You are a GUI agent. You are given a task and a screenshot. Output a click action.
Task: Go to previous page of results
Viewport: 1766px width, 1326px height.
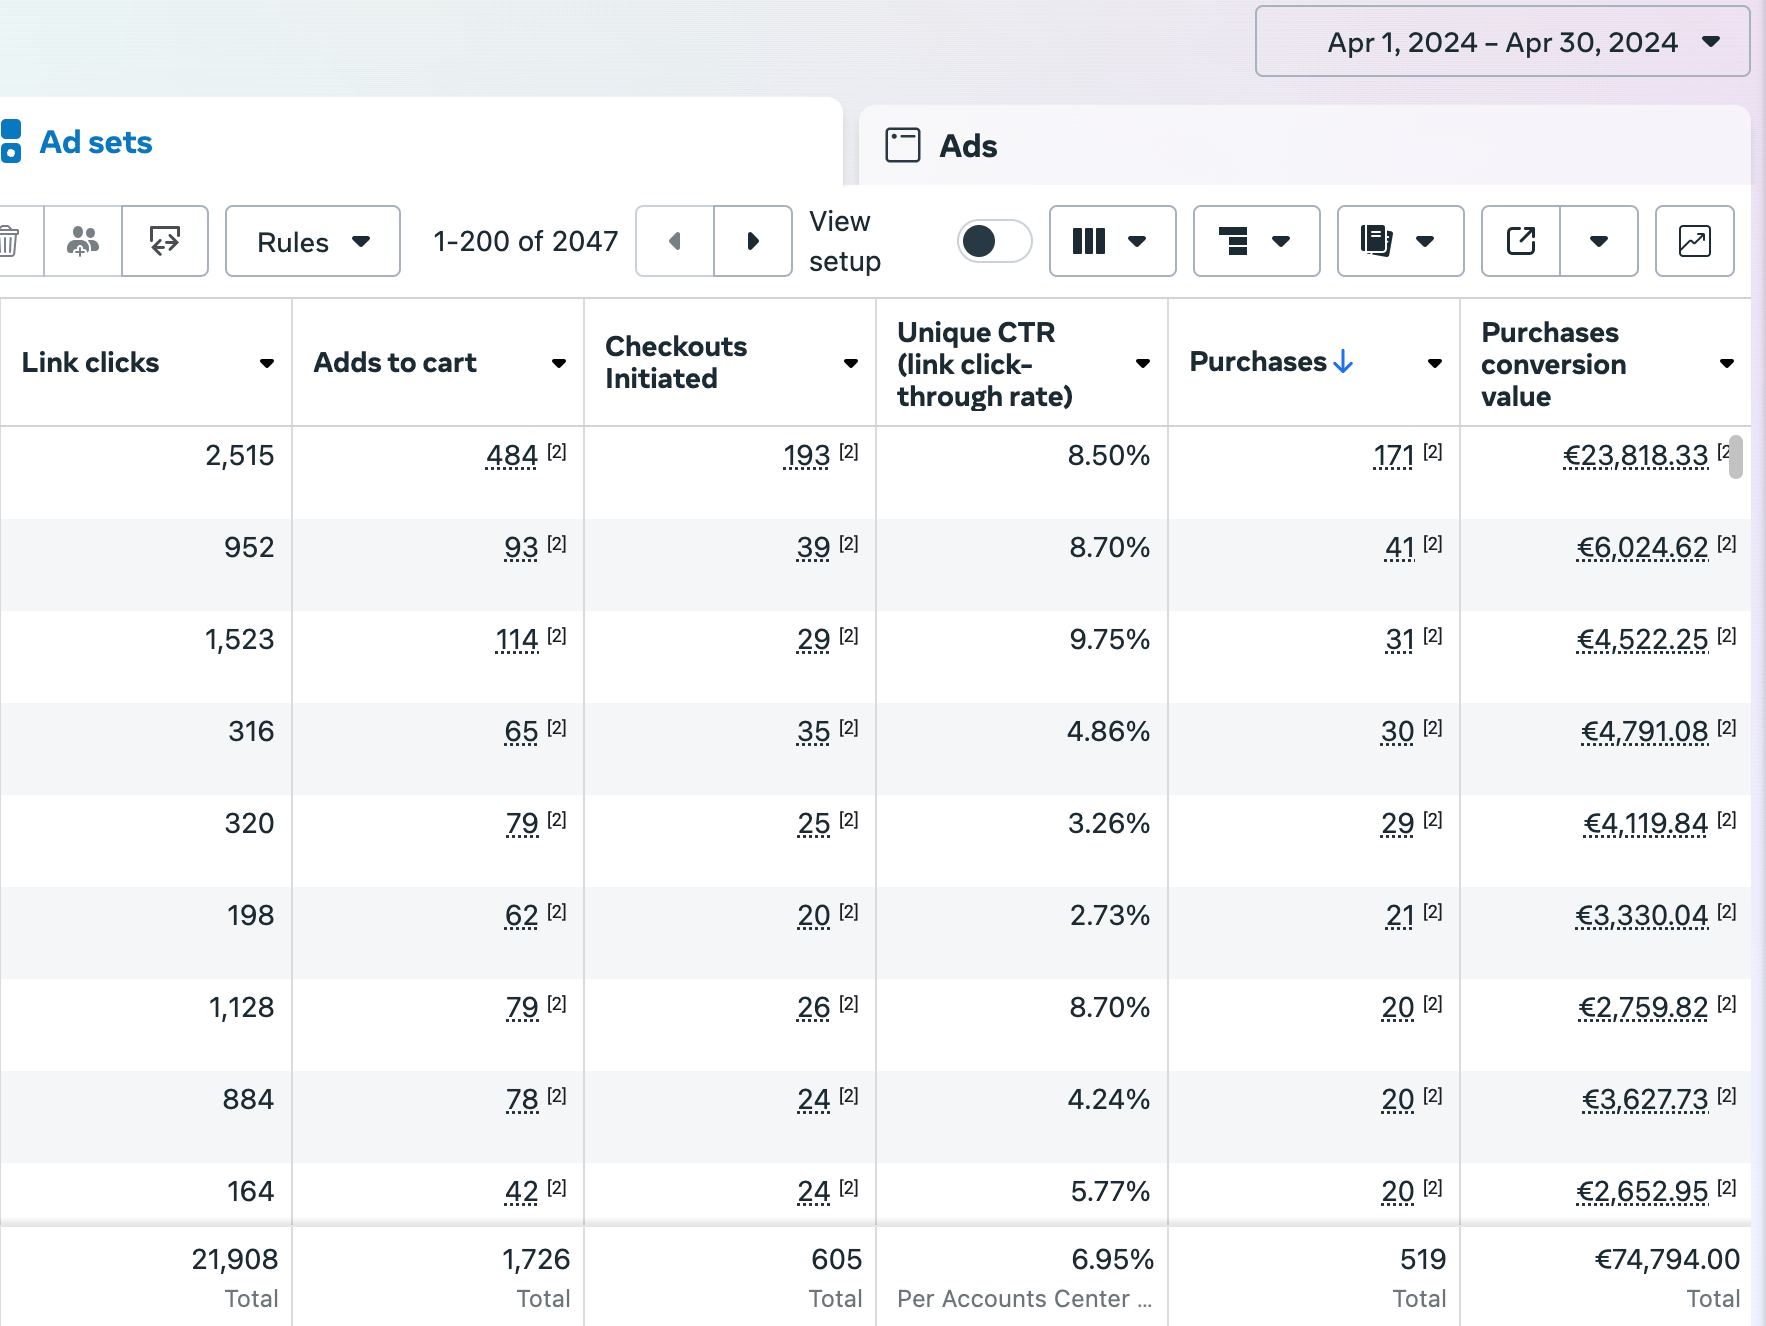(675, 241)
